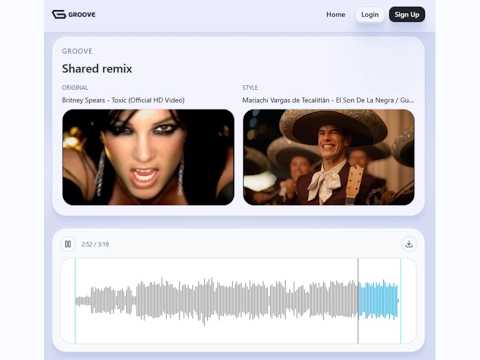Seek within gray played waveform section
This screenshot has width=480, height=360.
pos(217,301)
